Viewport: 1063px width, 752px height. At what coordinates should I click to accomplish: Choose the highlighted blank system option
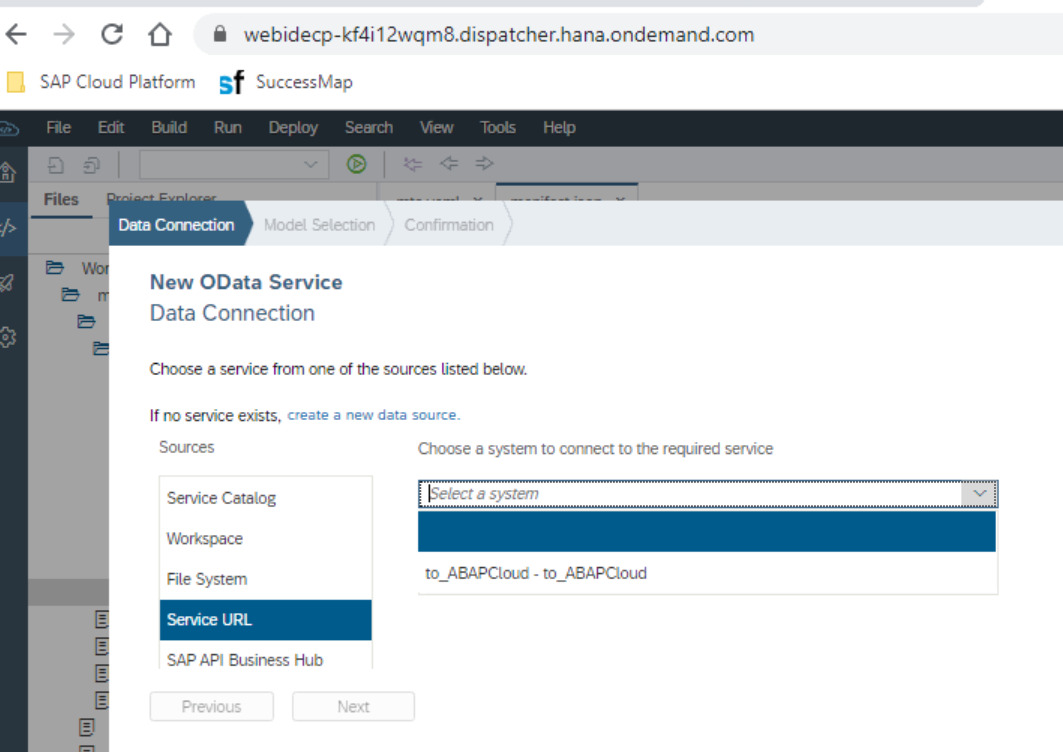tap(707, 532)
